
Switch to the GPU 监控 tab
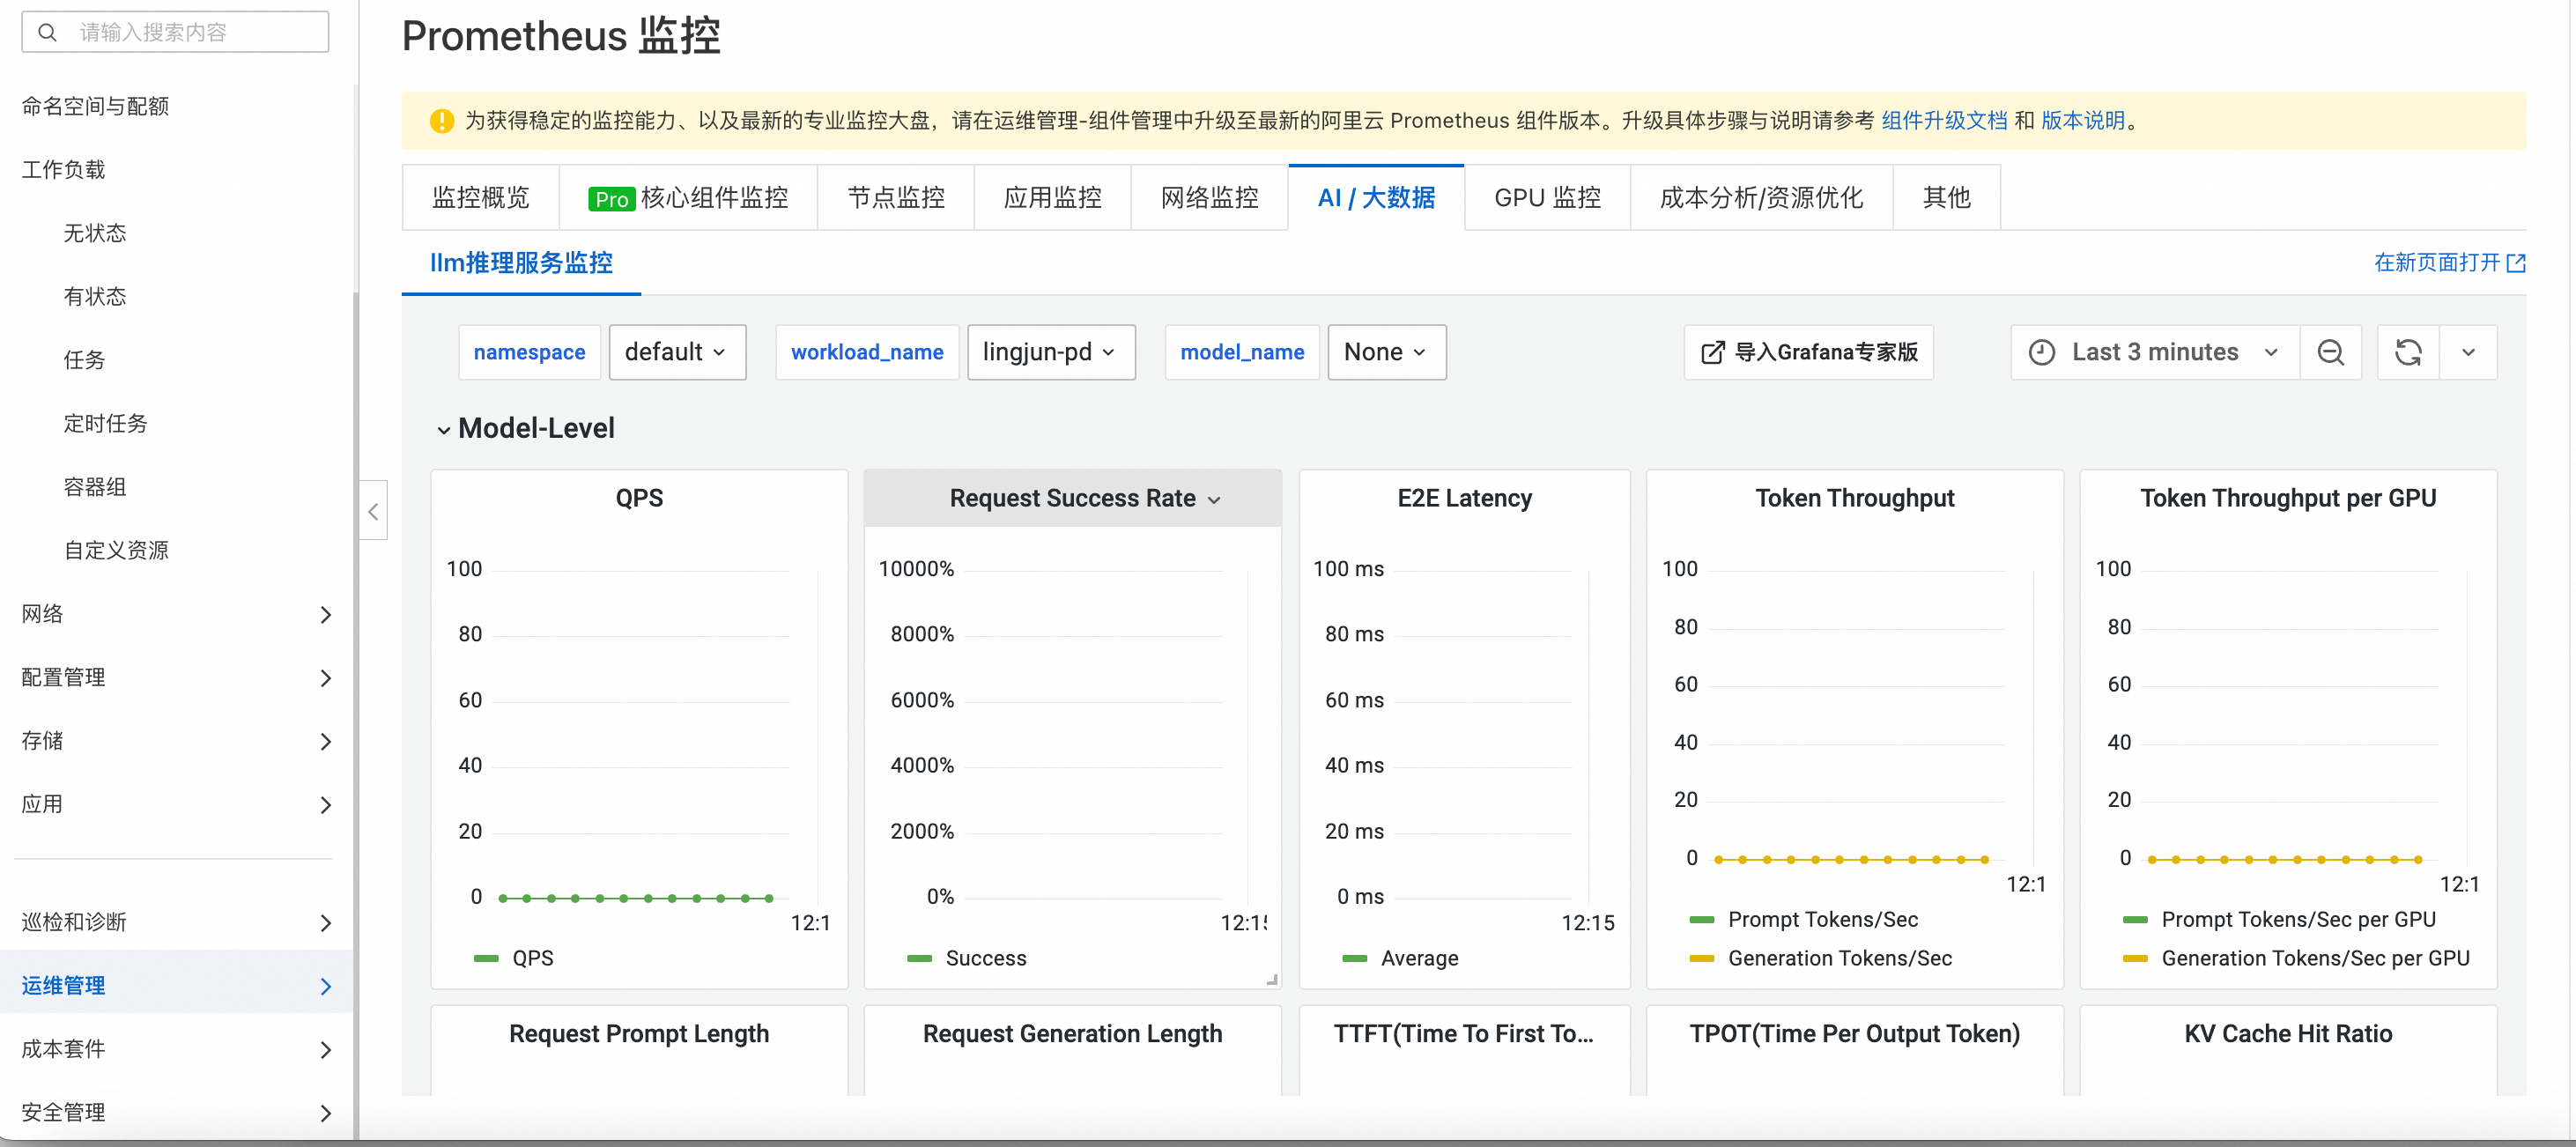click(1547, 198)
